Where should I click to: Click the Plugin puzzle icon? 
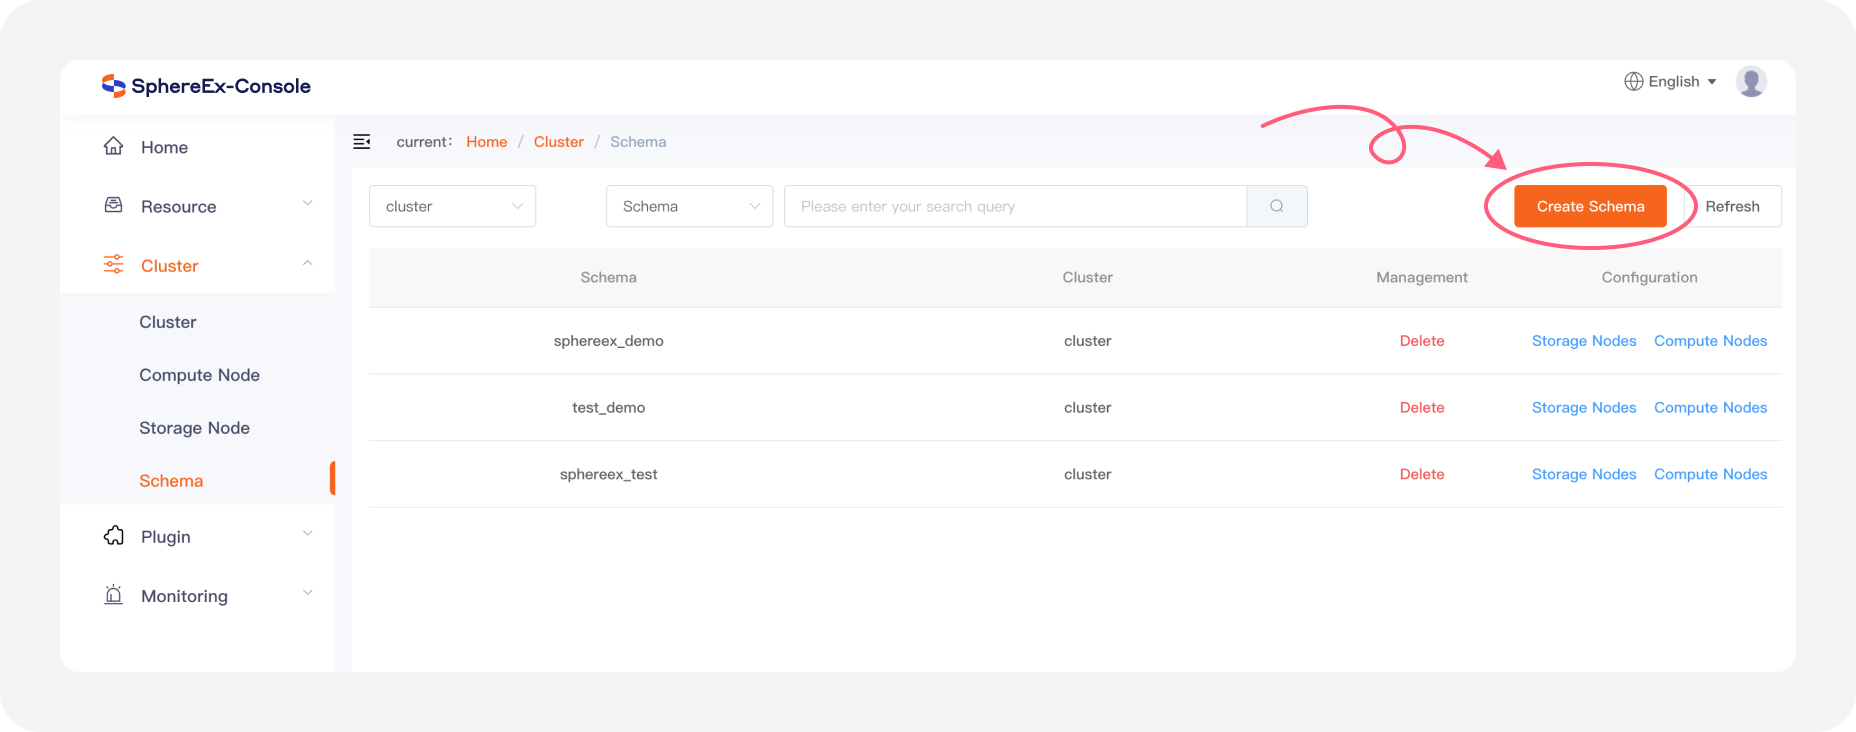(114, 536)
